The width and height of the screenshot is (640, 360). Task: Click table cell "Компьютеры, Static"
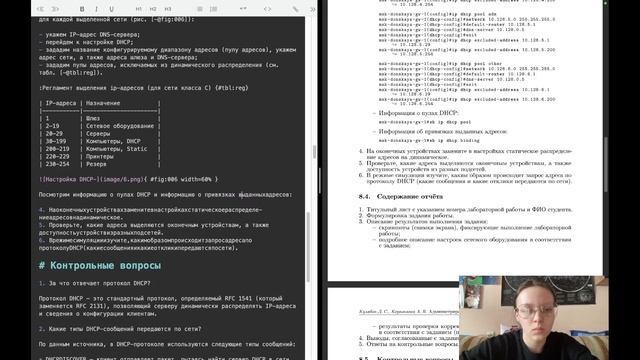click(x=116, y=149)
